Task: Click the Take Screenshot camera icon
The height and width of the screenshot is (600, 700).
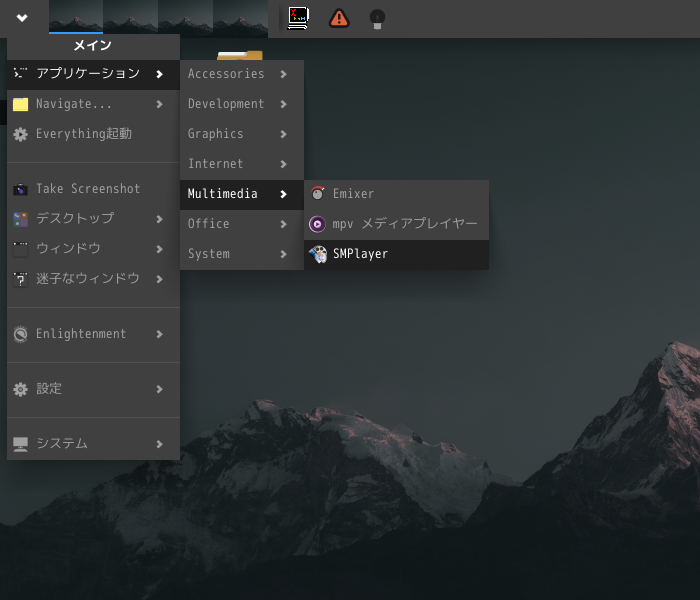Action: pos(20,189)
